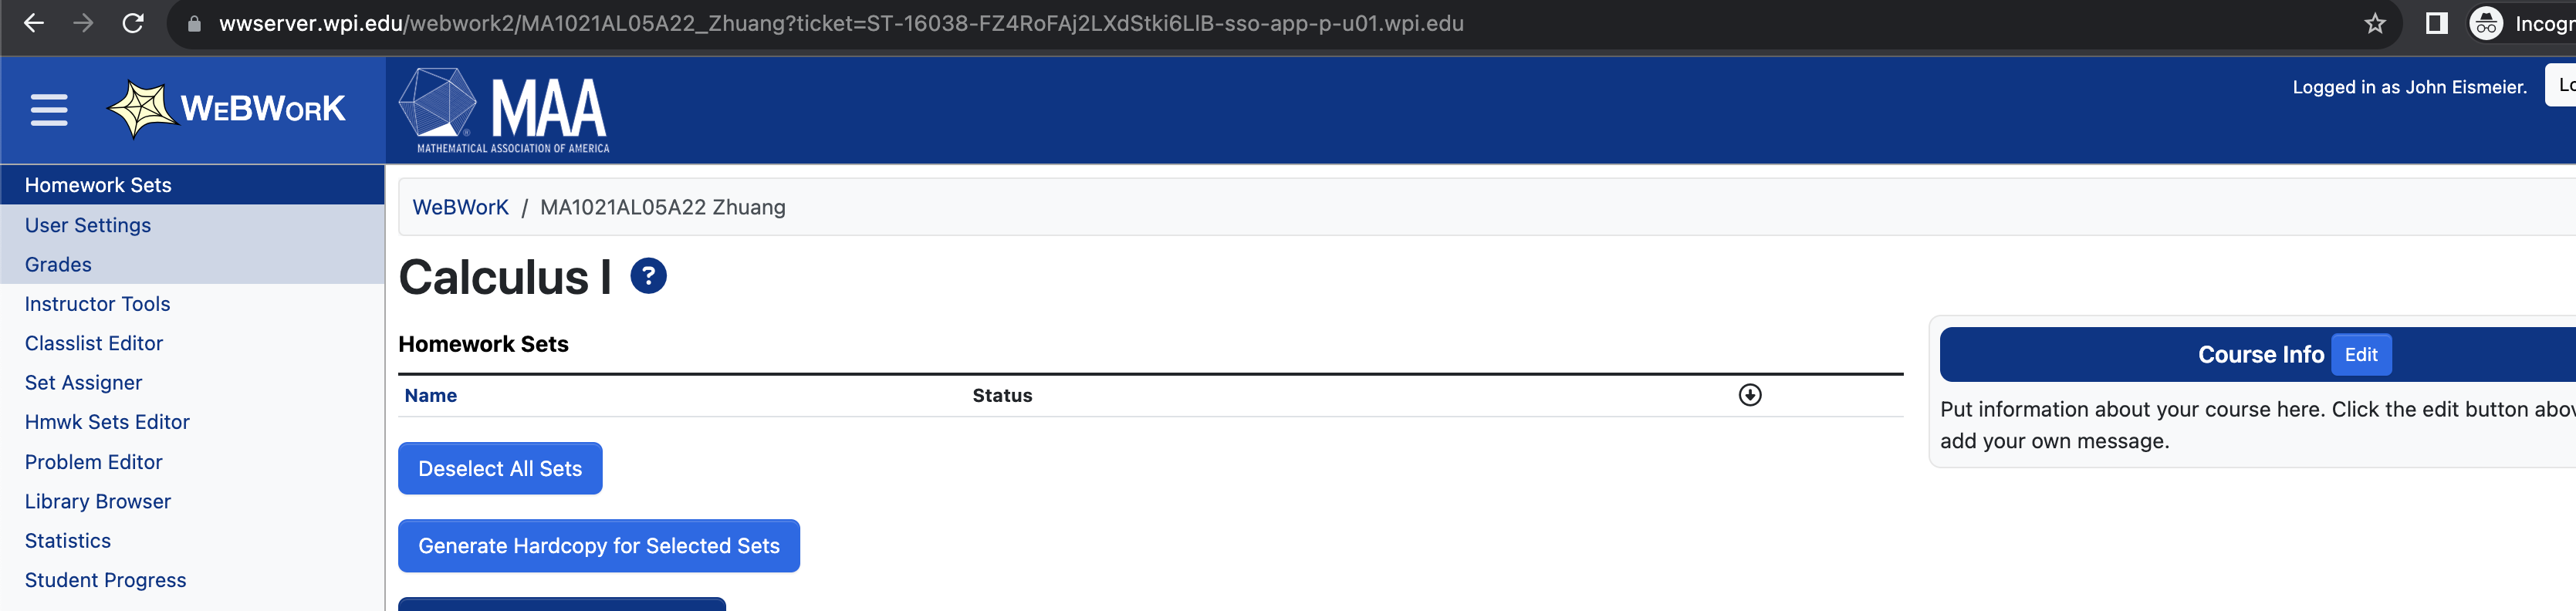Reload the page using the refresh icon
Image resolution: width=2576 pixels, height=611 pixels.
click(133, 24)
